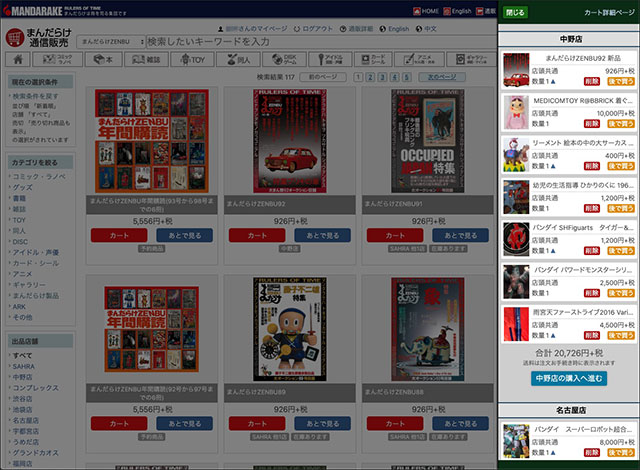This screenshot has height=470, width=640.
Task: Switch to 中文 via the globe icon link
Action: coord(426,29)
